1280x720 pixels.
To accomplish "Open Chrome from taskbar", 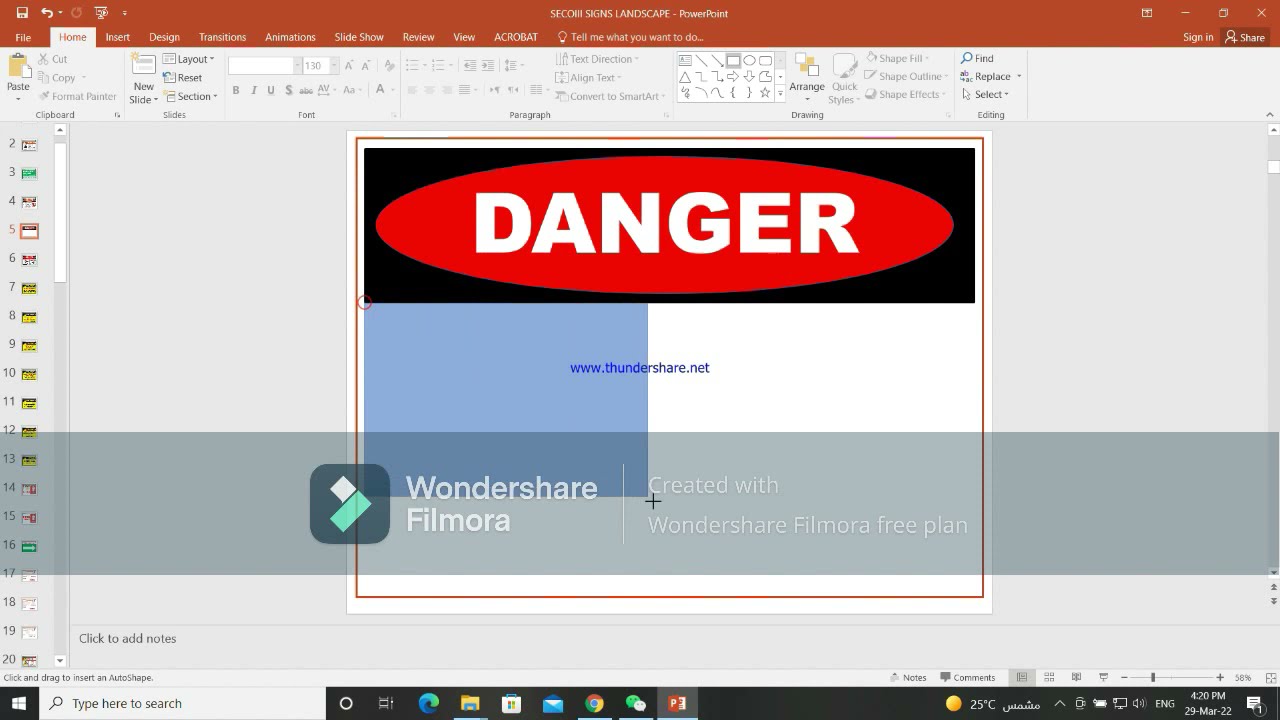I will [594, 703].
